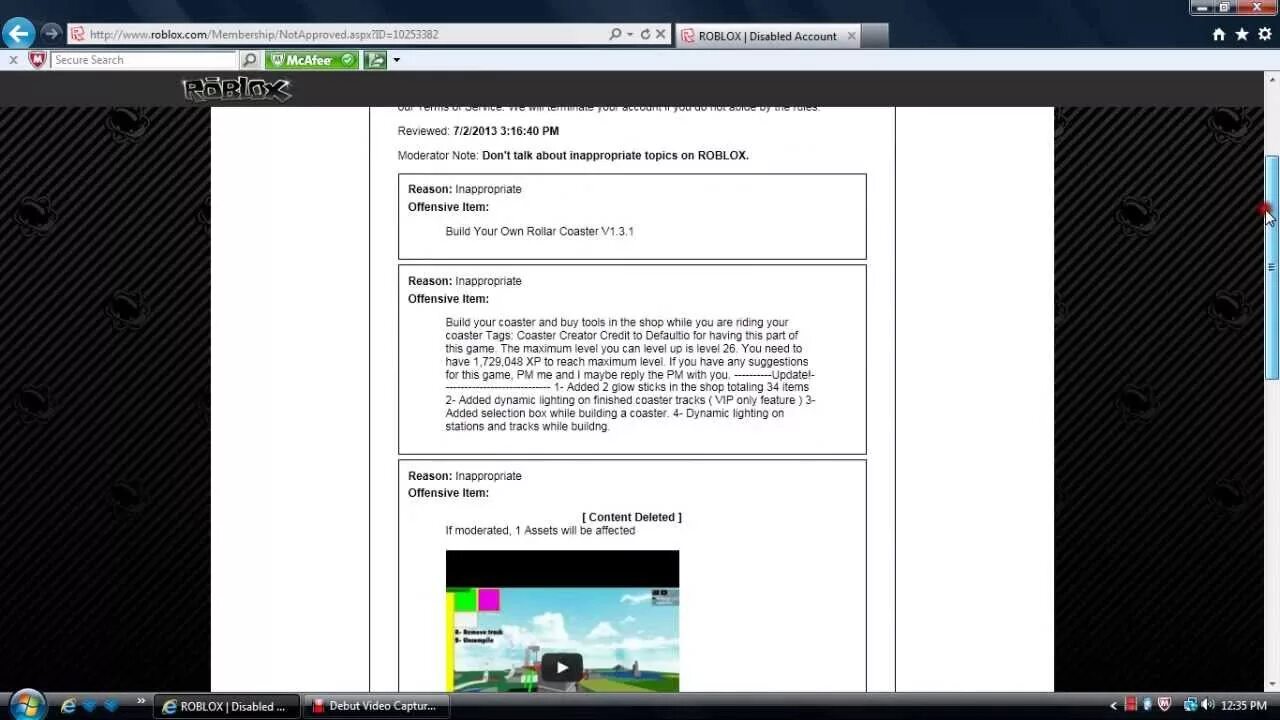
Task: Click the Refresh page icon
Action: click(645, 34)
